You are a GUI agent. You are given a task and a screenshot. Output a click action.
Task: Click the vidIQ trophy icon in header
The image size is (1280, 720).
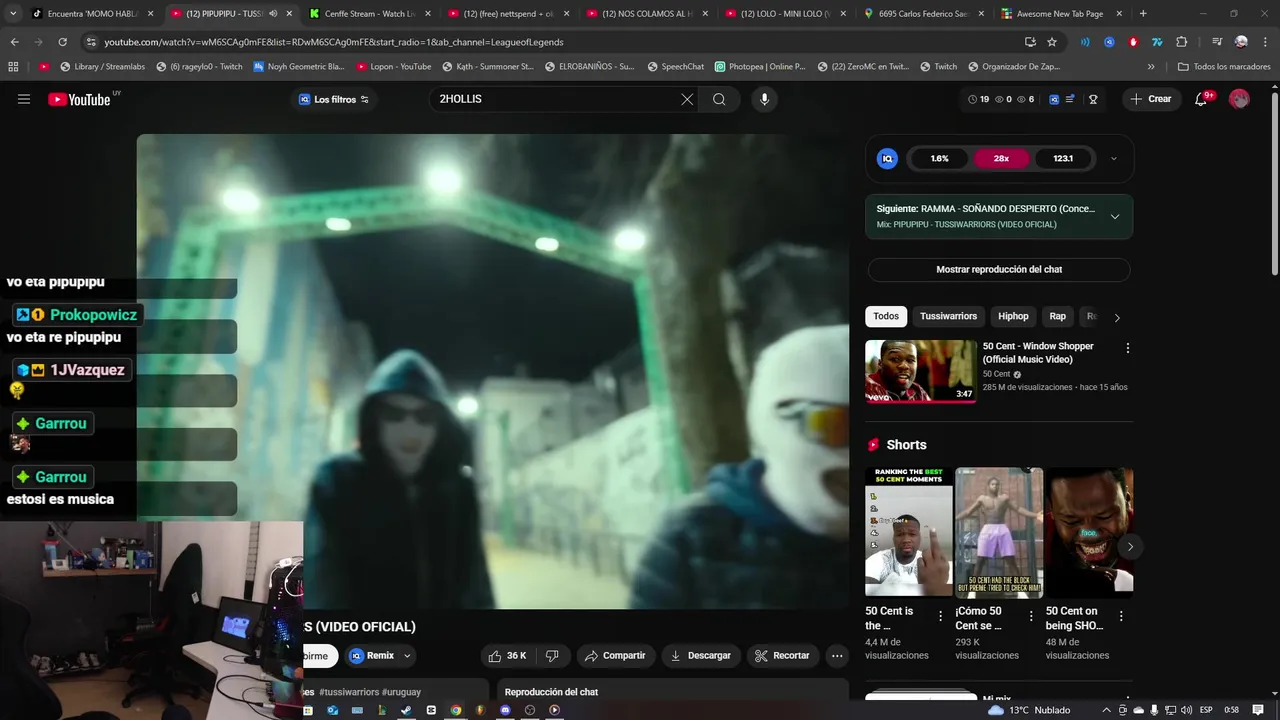coord(1093,99)
